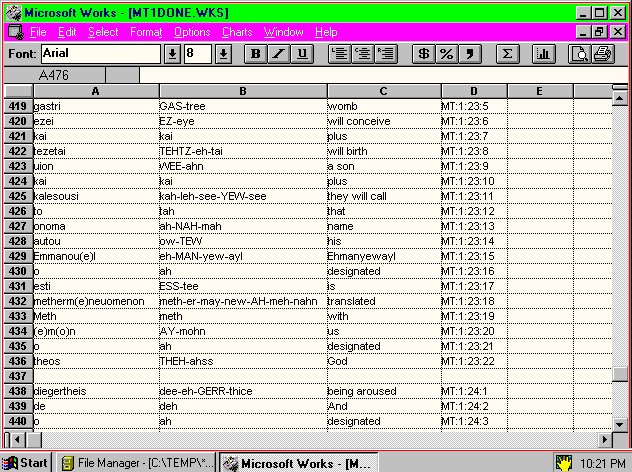Select cell containing 'will conceive'
This screenshot has height=472, width=632.
tap(384, 121)
